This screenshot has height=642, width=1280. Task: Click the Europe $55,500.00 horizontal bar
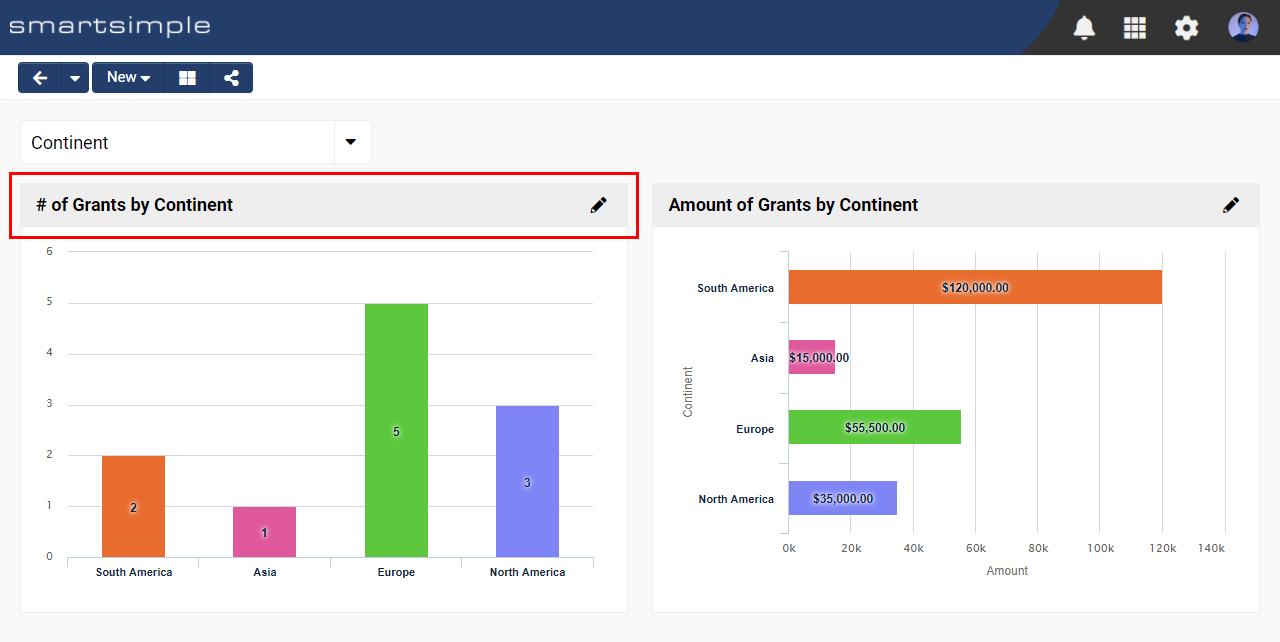point(874,427)
